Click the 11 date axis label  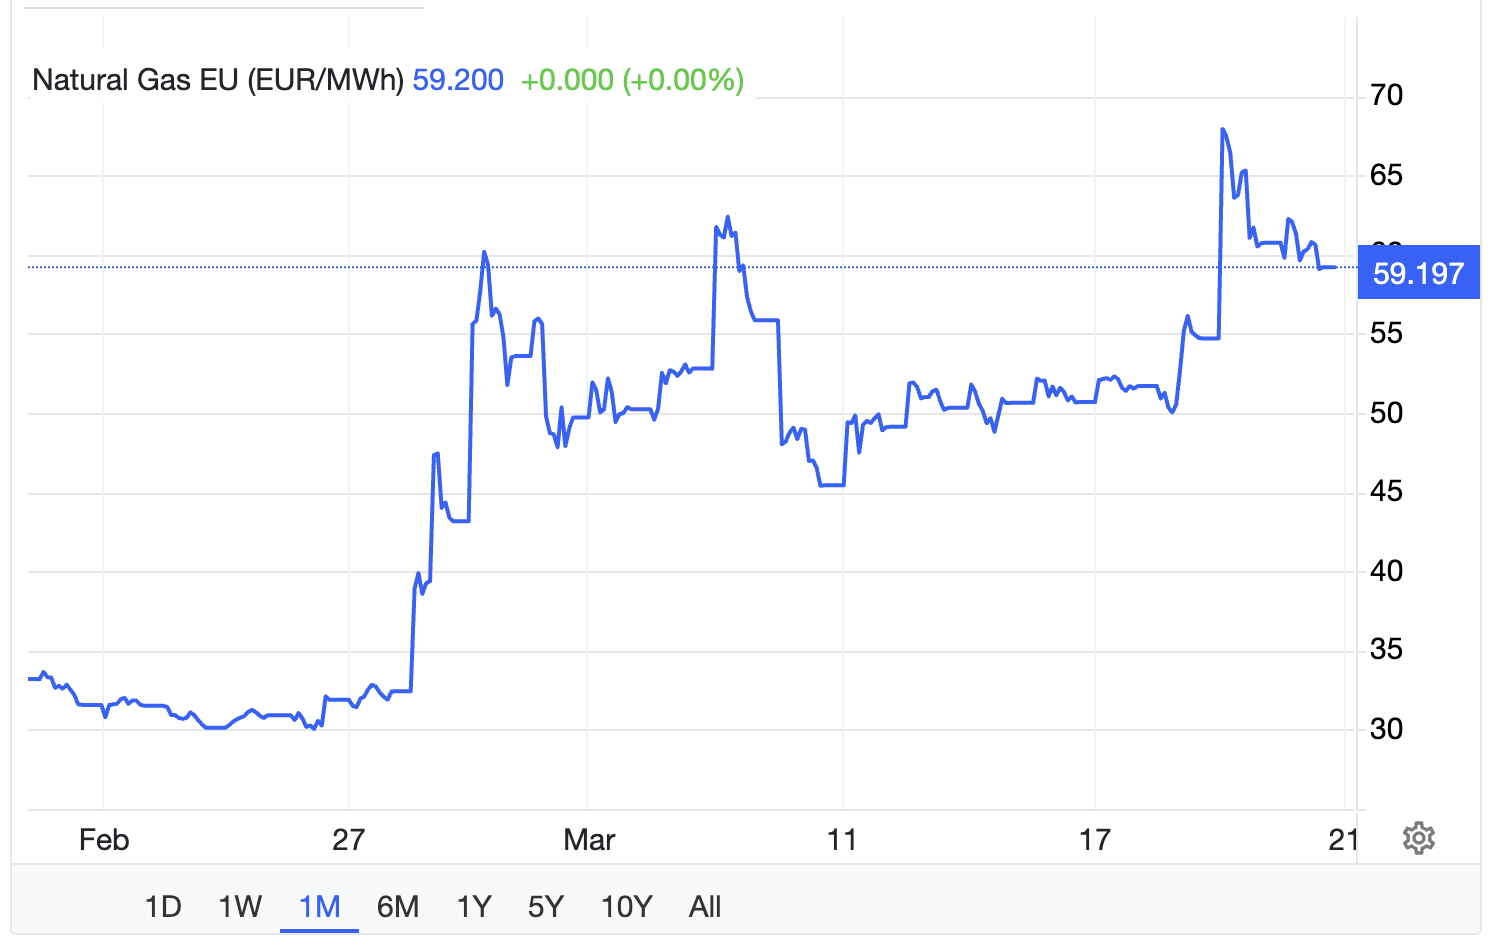[x=842, y=839]
